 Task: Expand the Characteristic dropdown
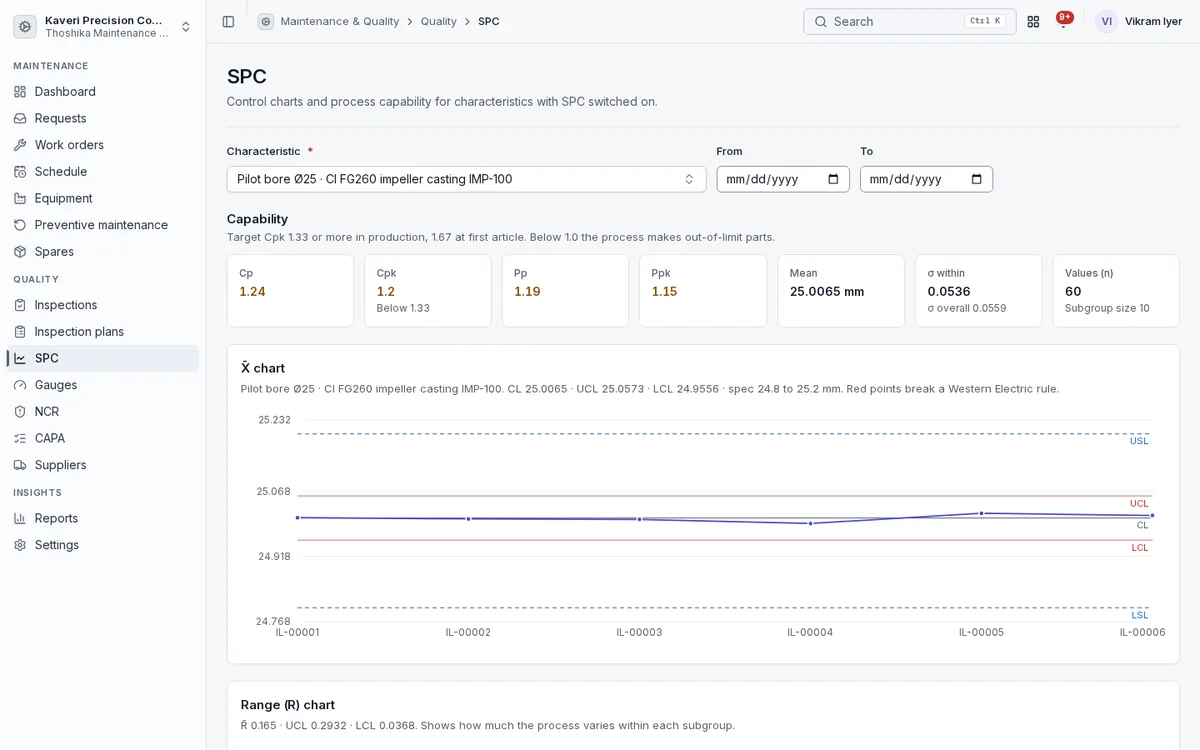click(x=466, y=179)
